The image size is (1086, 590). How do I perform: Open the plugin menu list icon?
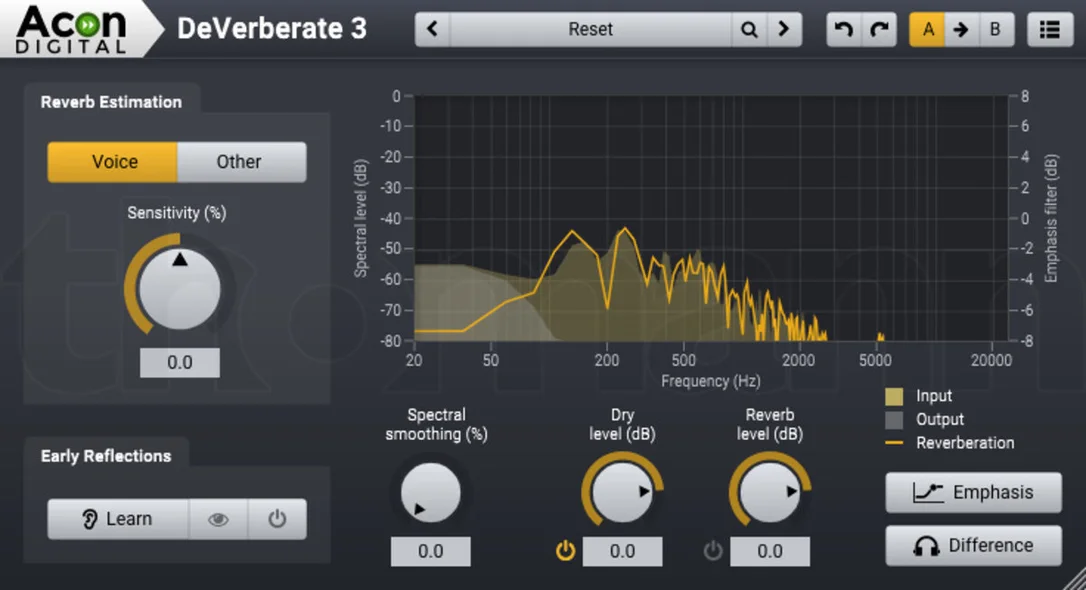pos(1050,29)
